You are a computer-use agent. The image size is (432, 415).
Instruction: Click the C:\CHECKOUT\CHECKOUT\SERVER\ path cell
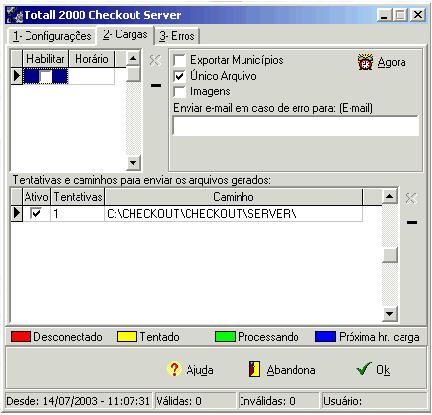[x=233, y=213]
